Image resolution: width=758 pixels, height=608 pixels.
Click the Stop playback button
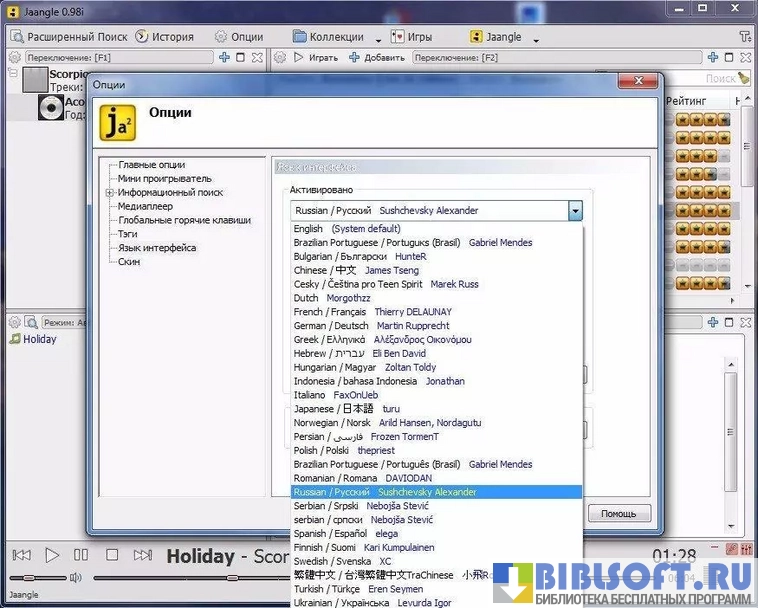tap(112, 555)
